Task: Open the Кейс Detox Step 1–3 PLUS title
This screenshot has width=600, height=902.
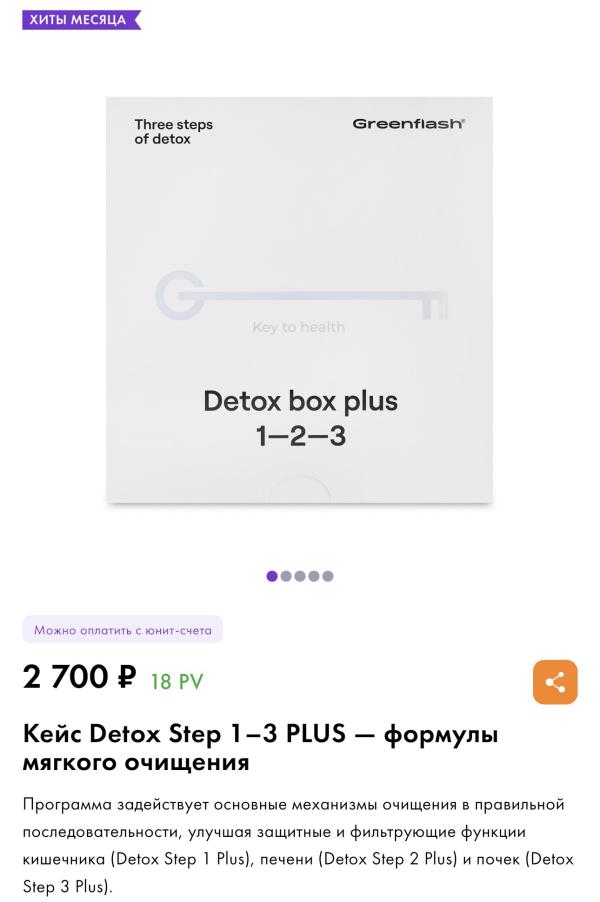Action: (x=260, y=748)
